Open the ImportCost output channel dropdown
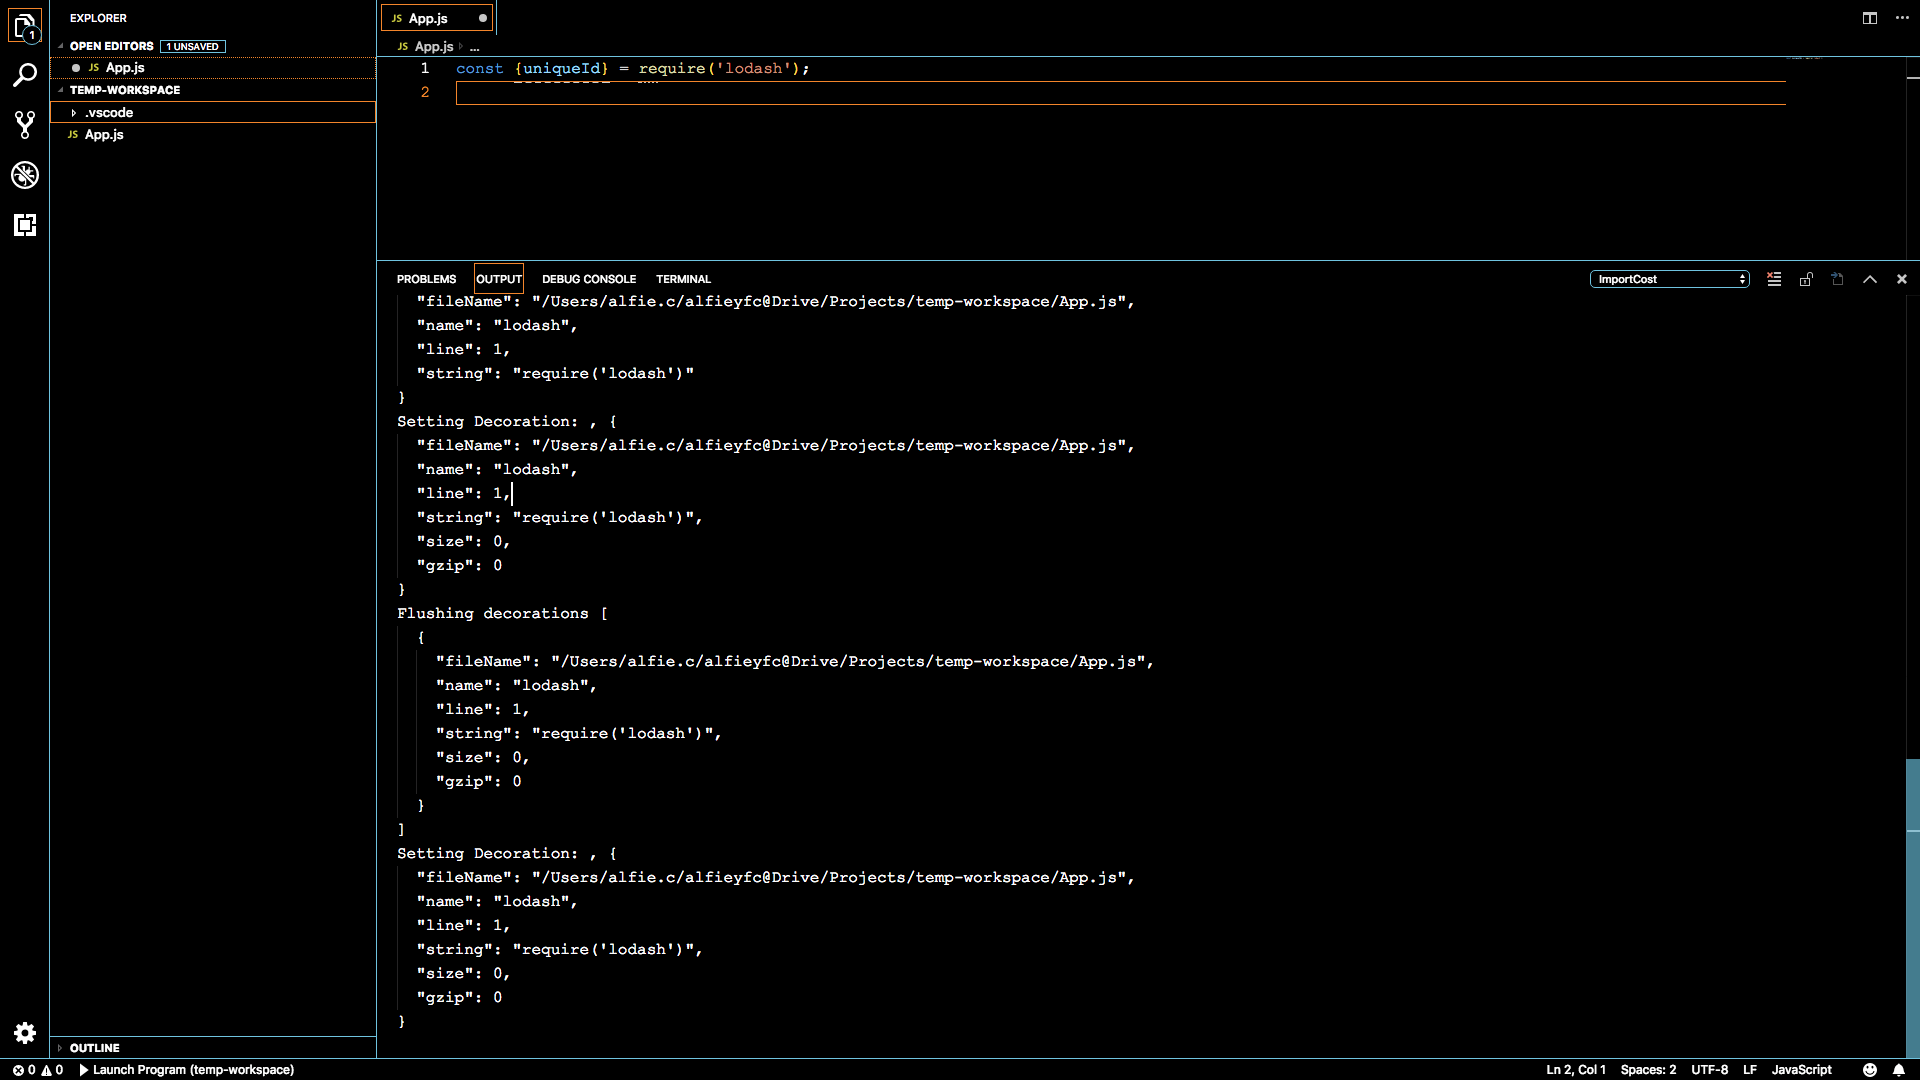 (x=1669, y=279)
